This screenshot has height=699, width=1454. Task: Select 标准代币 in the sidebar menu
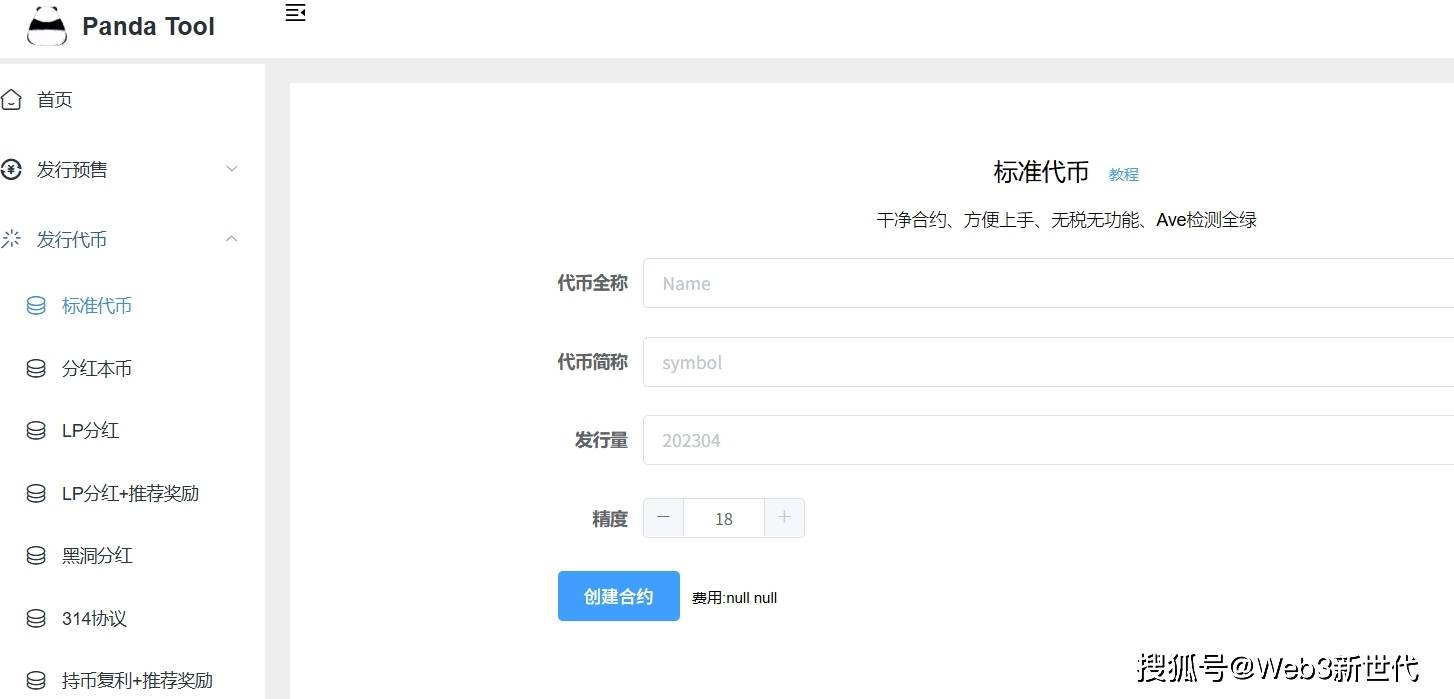point(96,306)
